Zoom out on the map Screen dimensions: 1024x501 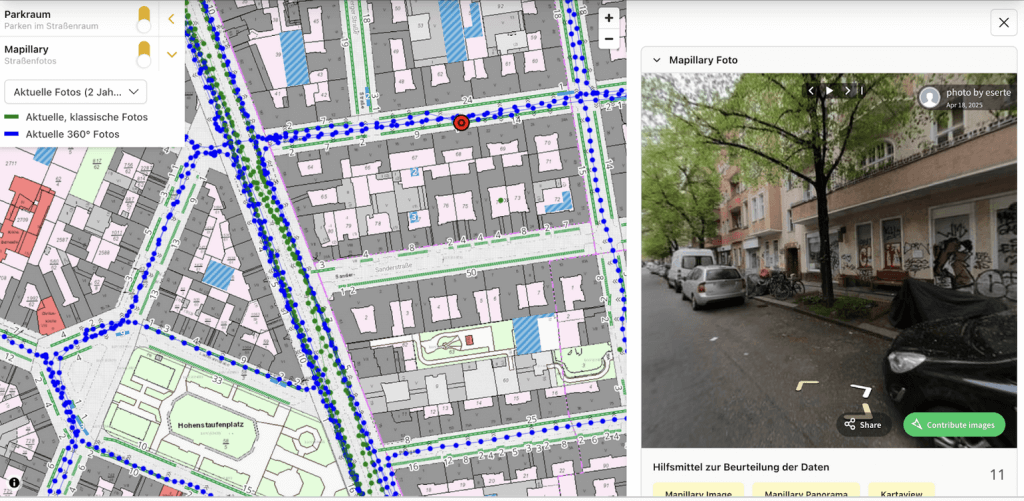[609, 40]
